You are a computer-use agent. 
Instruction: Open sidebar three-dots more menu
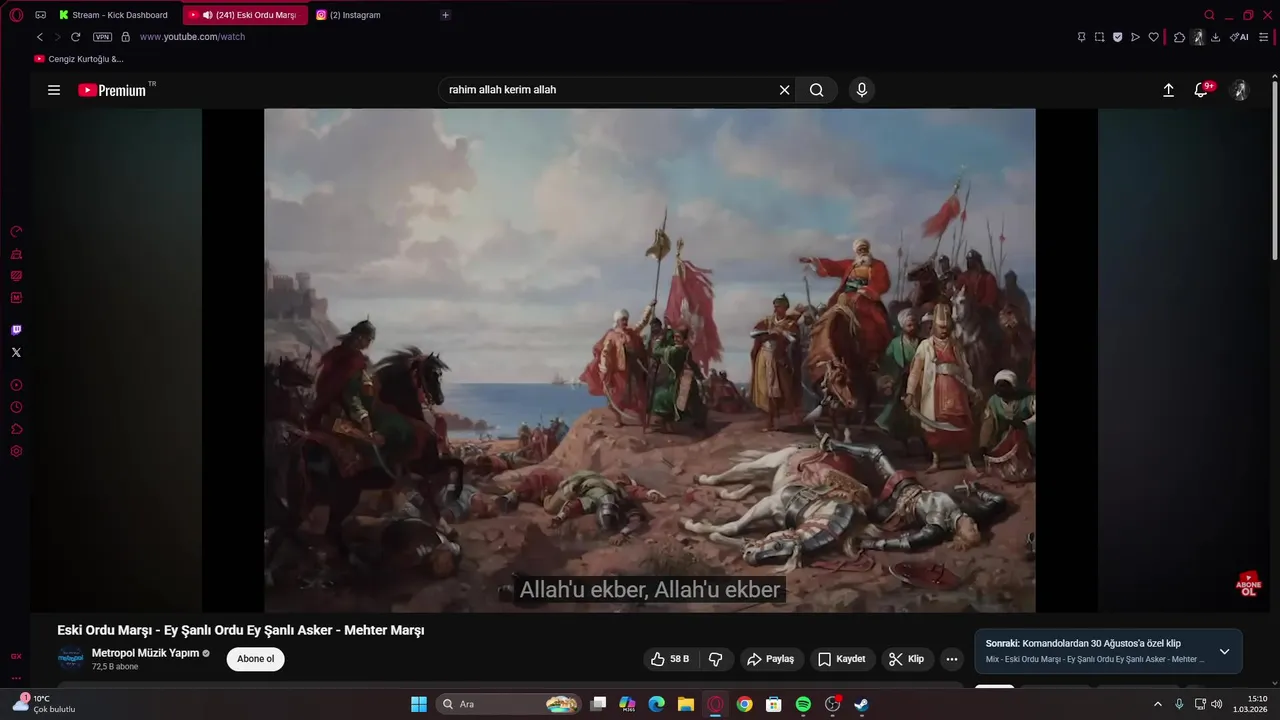[16, 679]
